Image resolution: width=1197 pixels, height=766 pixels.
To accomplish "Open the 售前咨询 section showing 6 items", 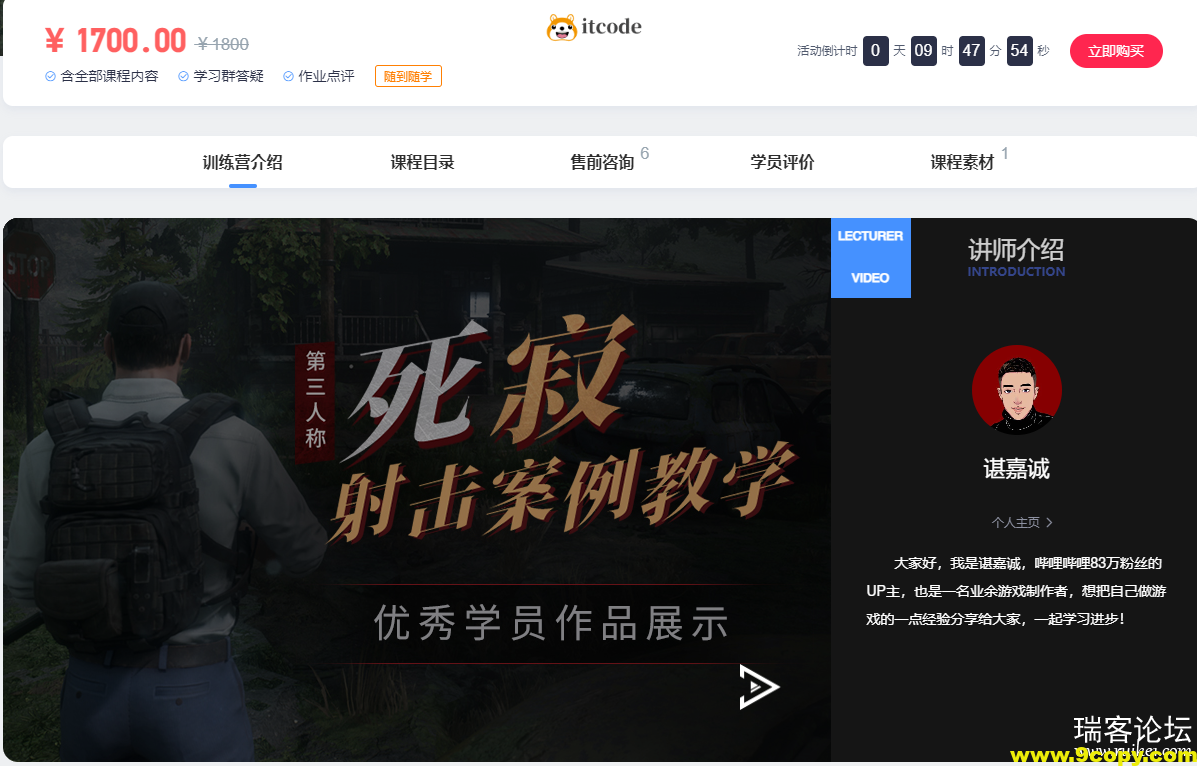I will click(600, 162).
